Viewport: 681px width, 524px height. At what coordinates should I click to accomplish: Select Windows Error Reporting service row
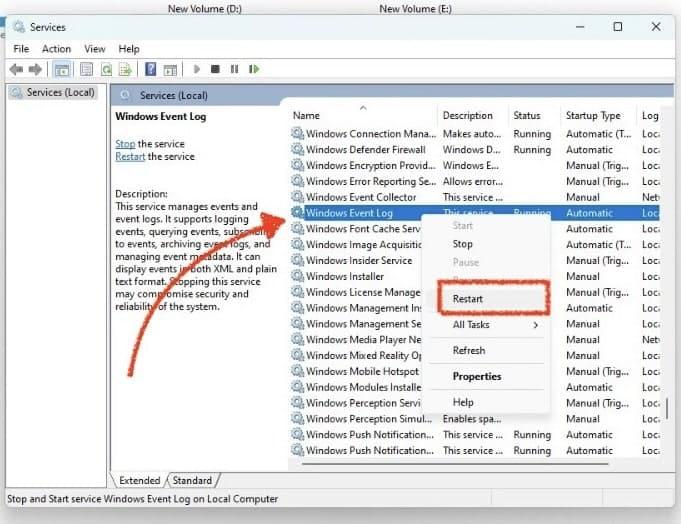pos(475,181)
